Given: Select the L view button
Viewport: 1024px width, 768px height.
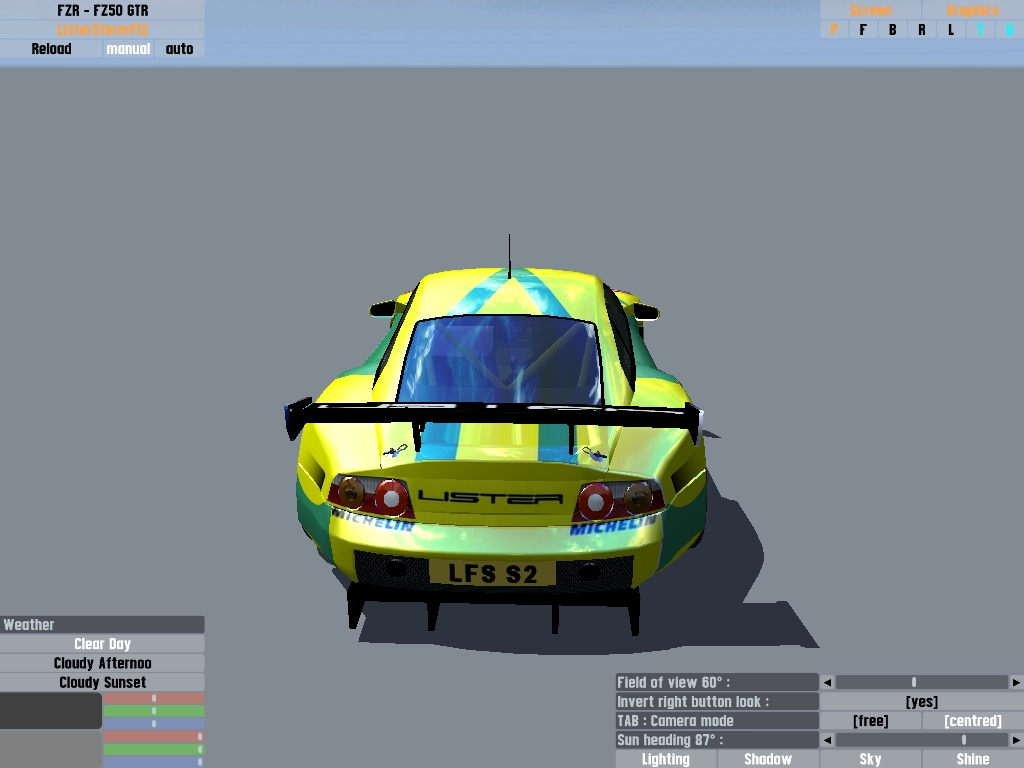Looking at the screenshot, I should click(951, 29).
